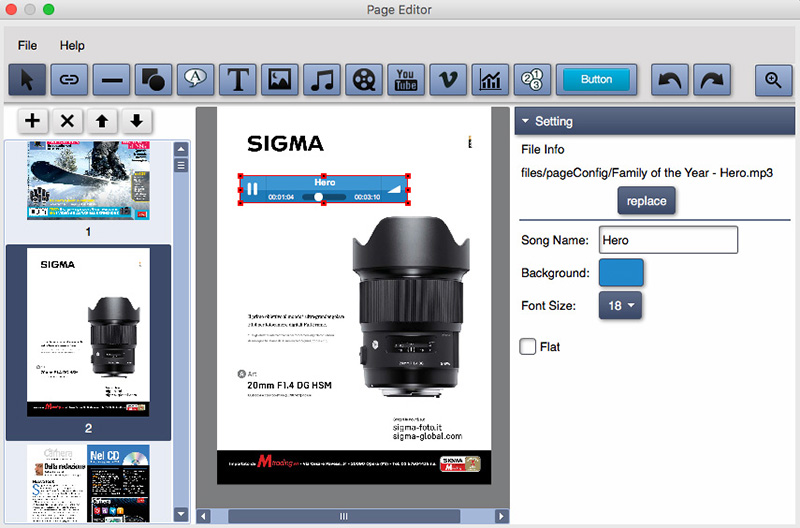The image size is (800, 528).
Task: Choose the link insertion tool
Action: coord(69,80)
